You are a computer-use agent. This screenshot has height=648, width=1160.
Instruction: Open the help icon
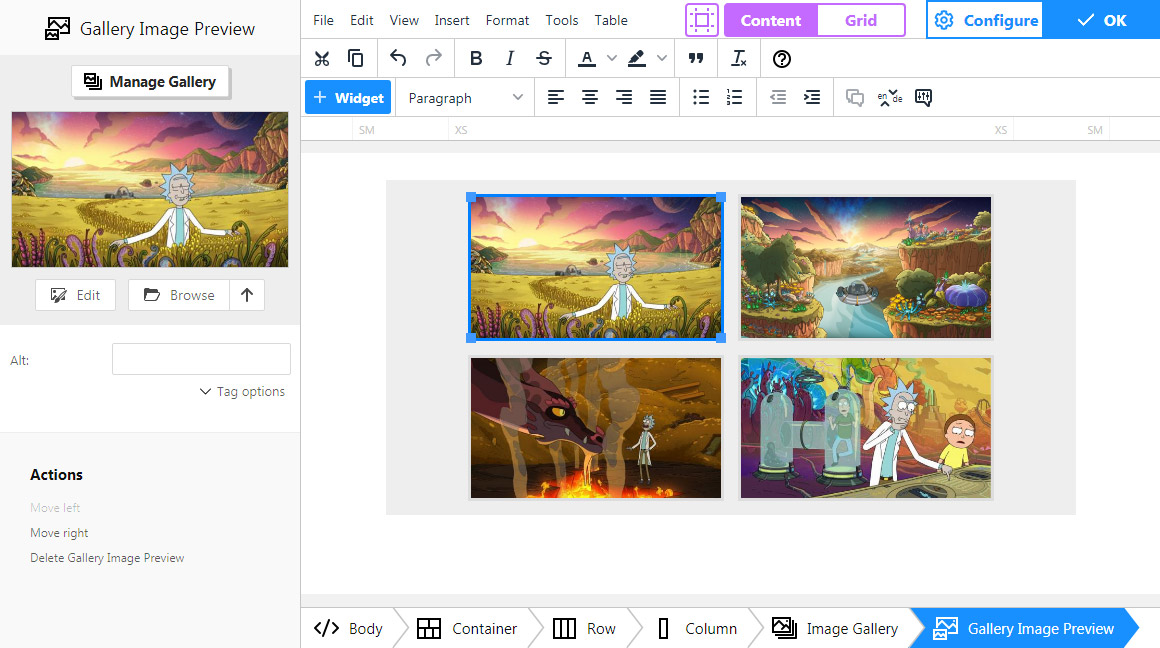782,58
